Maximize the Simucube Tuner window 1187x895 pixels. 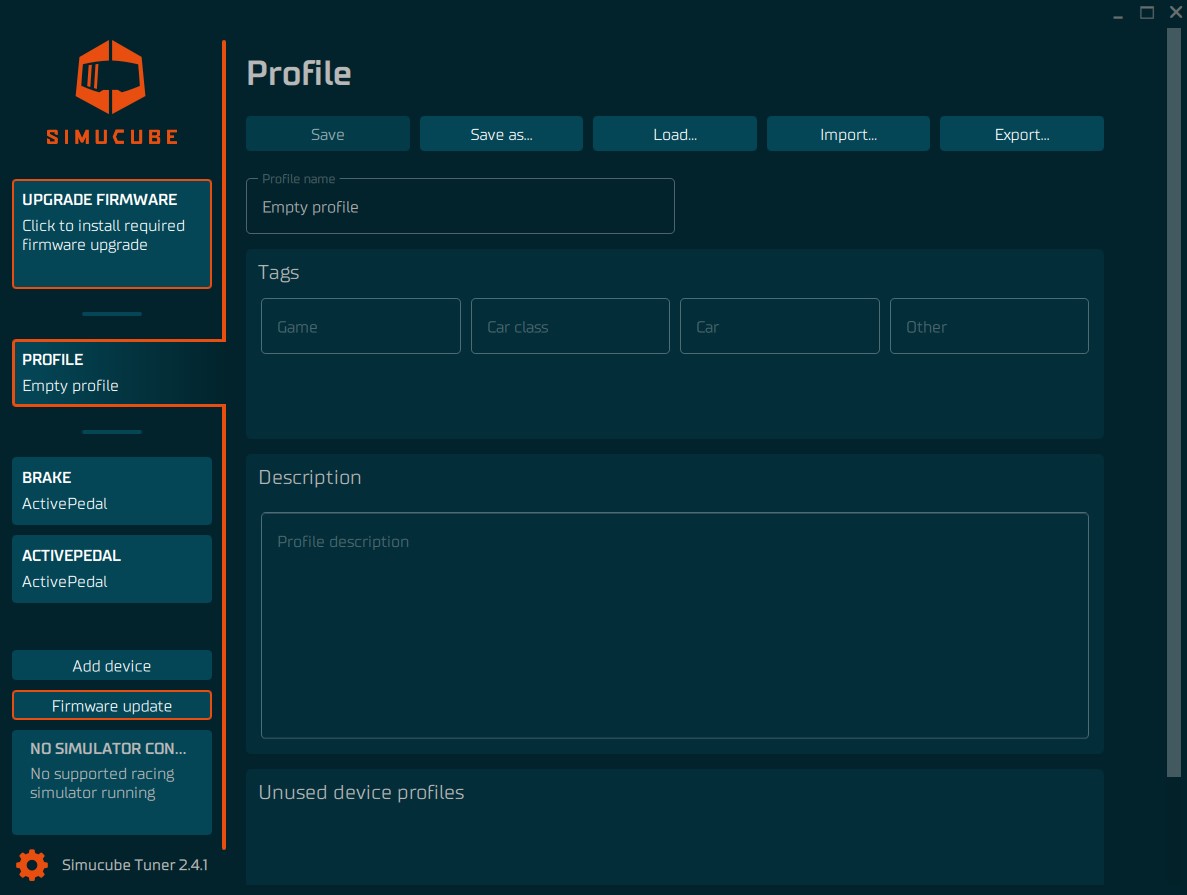tap(1147, 13)
